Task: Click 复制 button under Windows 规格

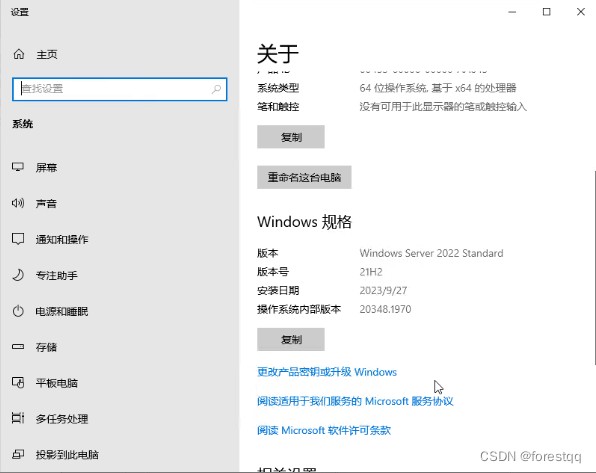Action: tap(291, 339)
